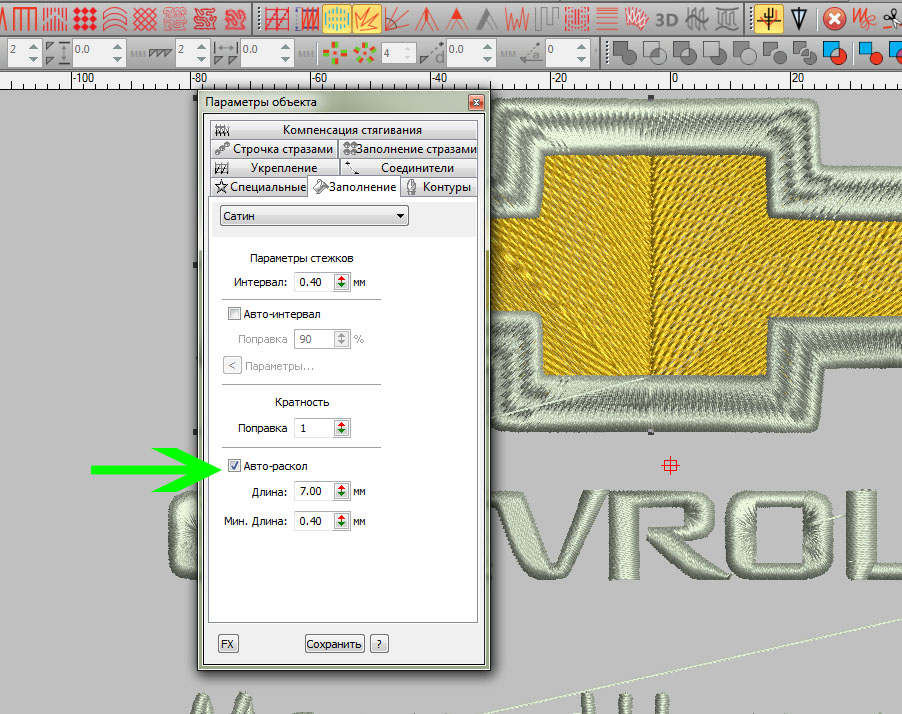The image size is (902, 714).
Task: Choose the crosshatch grid fill icon
Action: click(x=144, y=19)
